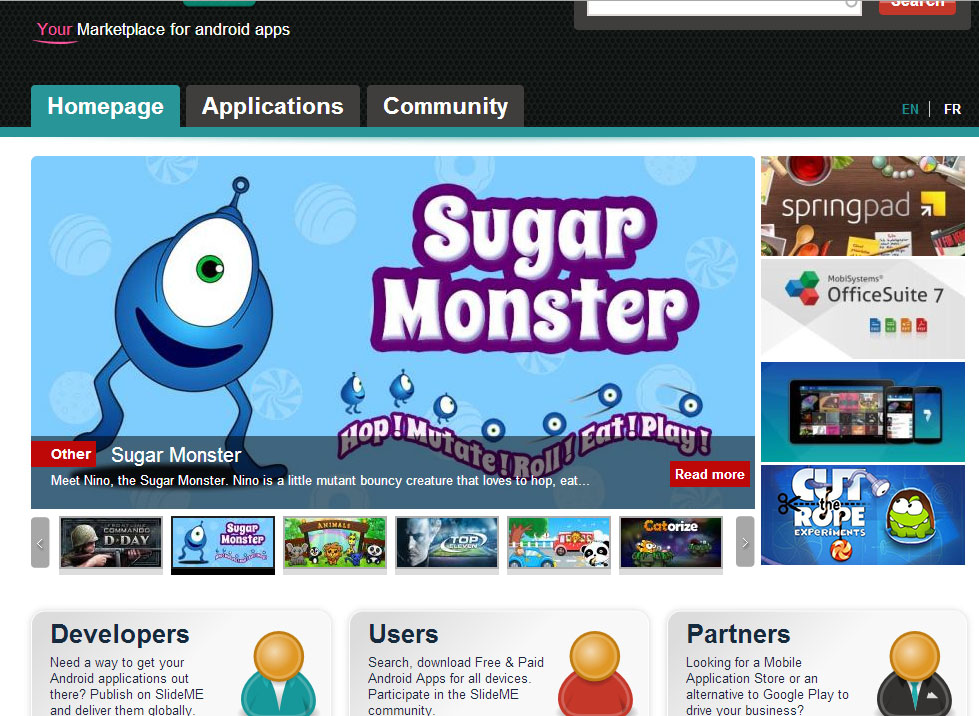Image resolution: width=979 pixels, height=716 pixels.
Task: Choose the Top Eleven thumbnail
Action: [447, 543]
